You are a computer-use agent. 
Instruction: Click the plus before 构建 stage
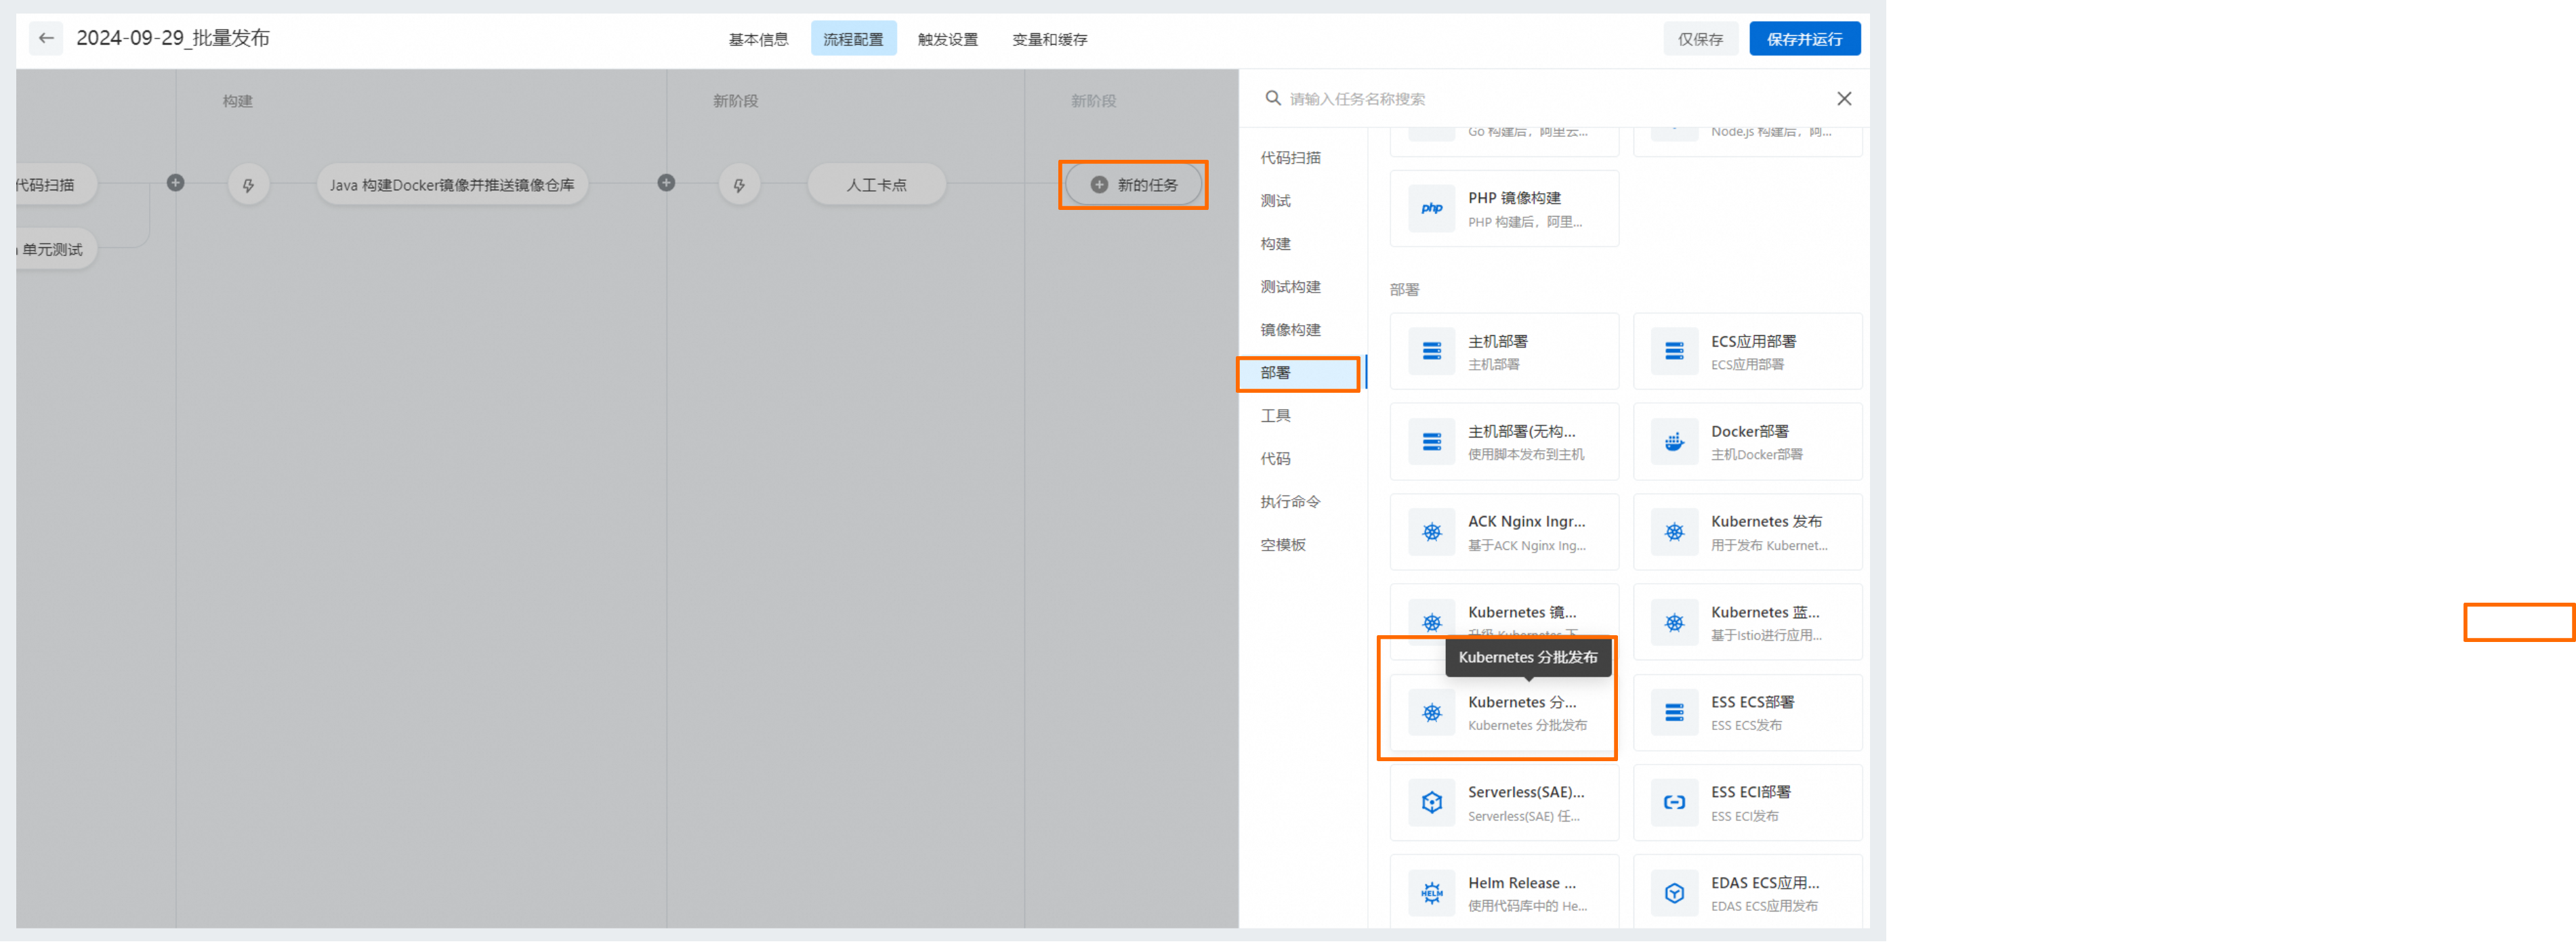pos(175,183)
